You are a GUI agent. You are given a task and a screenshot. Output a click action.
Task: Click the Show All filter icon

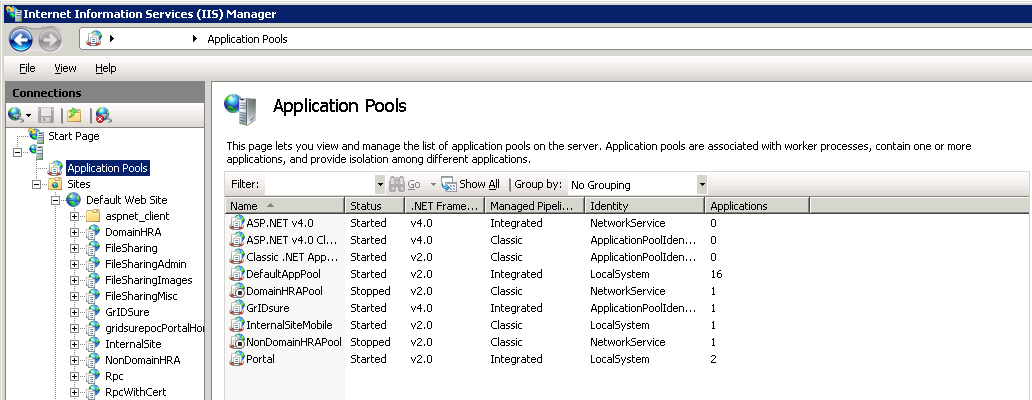448,184
